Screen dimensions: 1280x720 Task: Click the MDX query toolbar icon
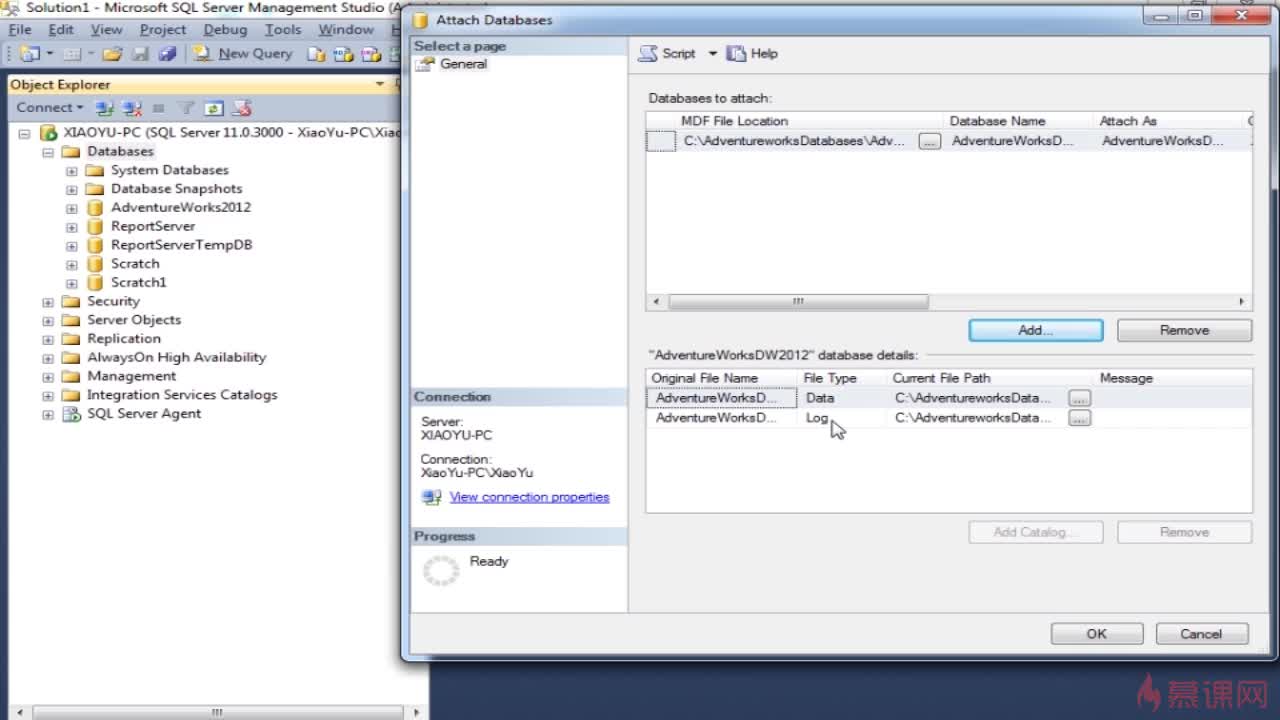coord(344,54)
